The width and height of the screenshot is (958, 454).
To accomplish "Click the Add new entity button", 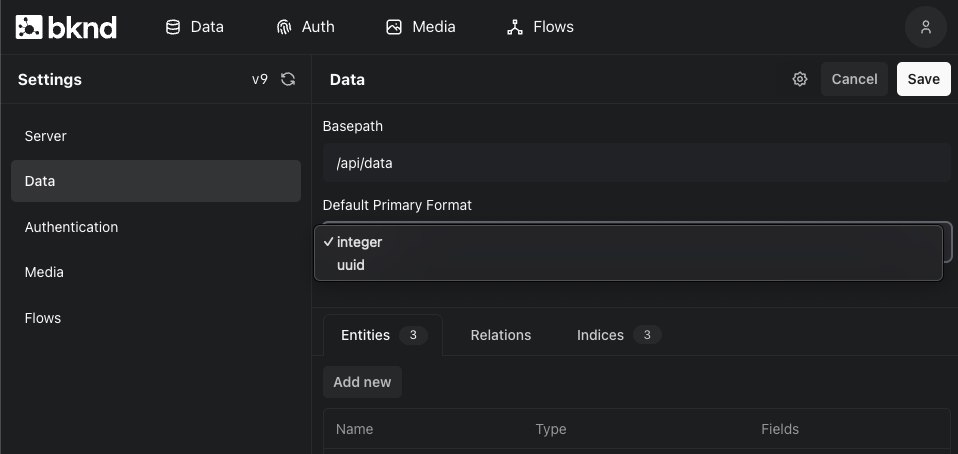I will 362,382.
